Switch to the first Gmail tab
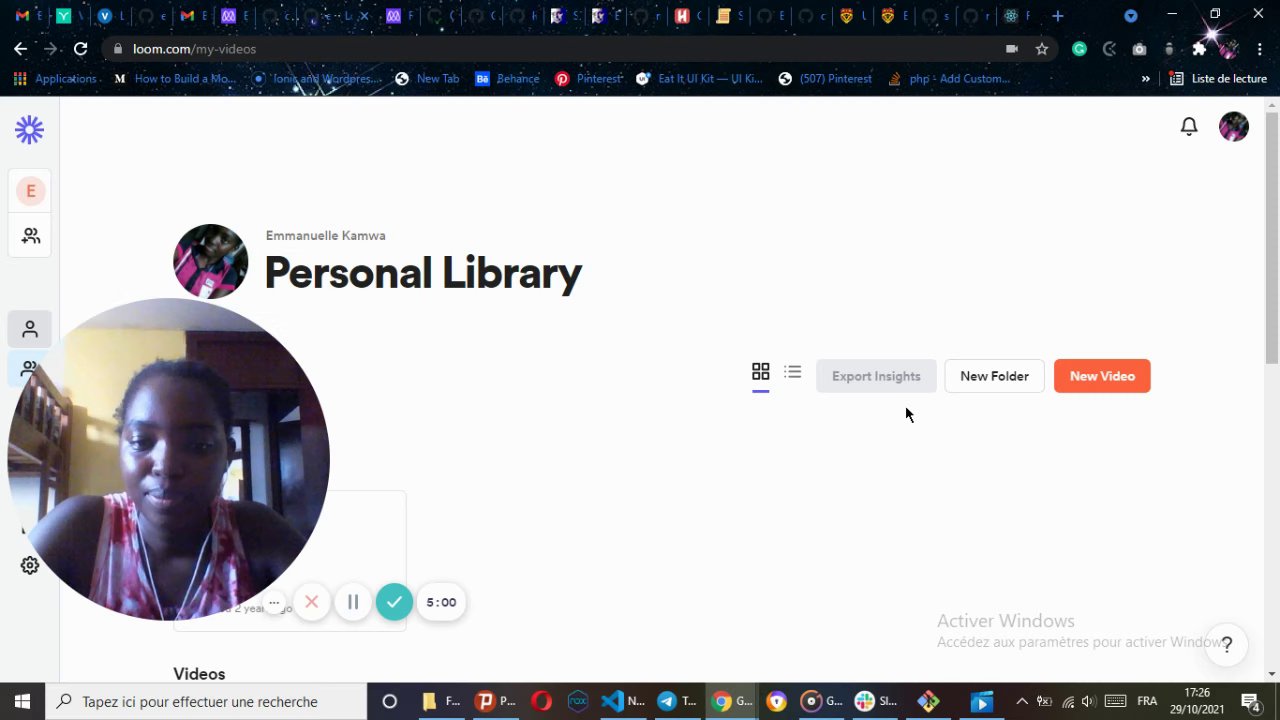 click(x=24, y=16)
